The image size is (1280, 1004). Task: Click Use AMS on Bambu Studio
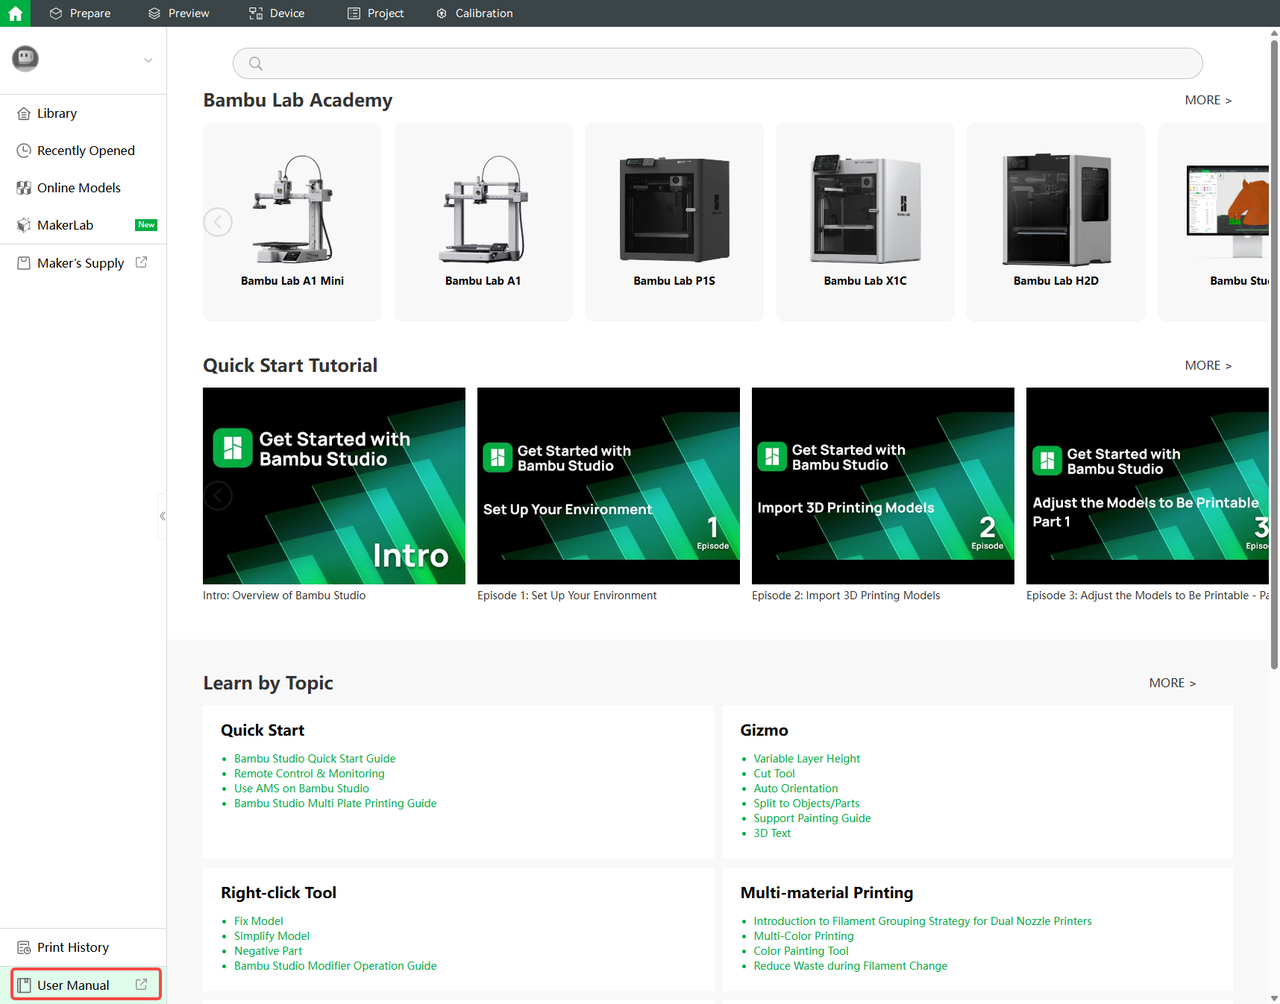pos(302,789)
